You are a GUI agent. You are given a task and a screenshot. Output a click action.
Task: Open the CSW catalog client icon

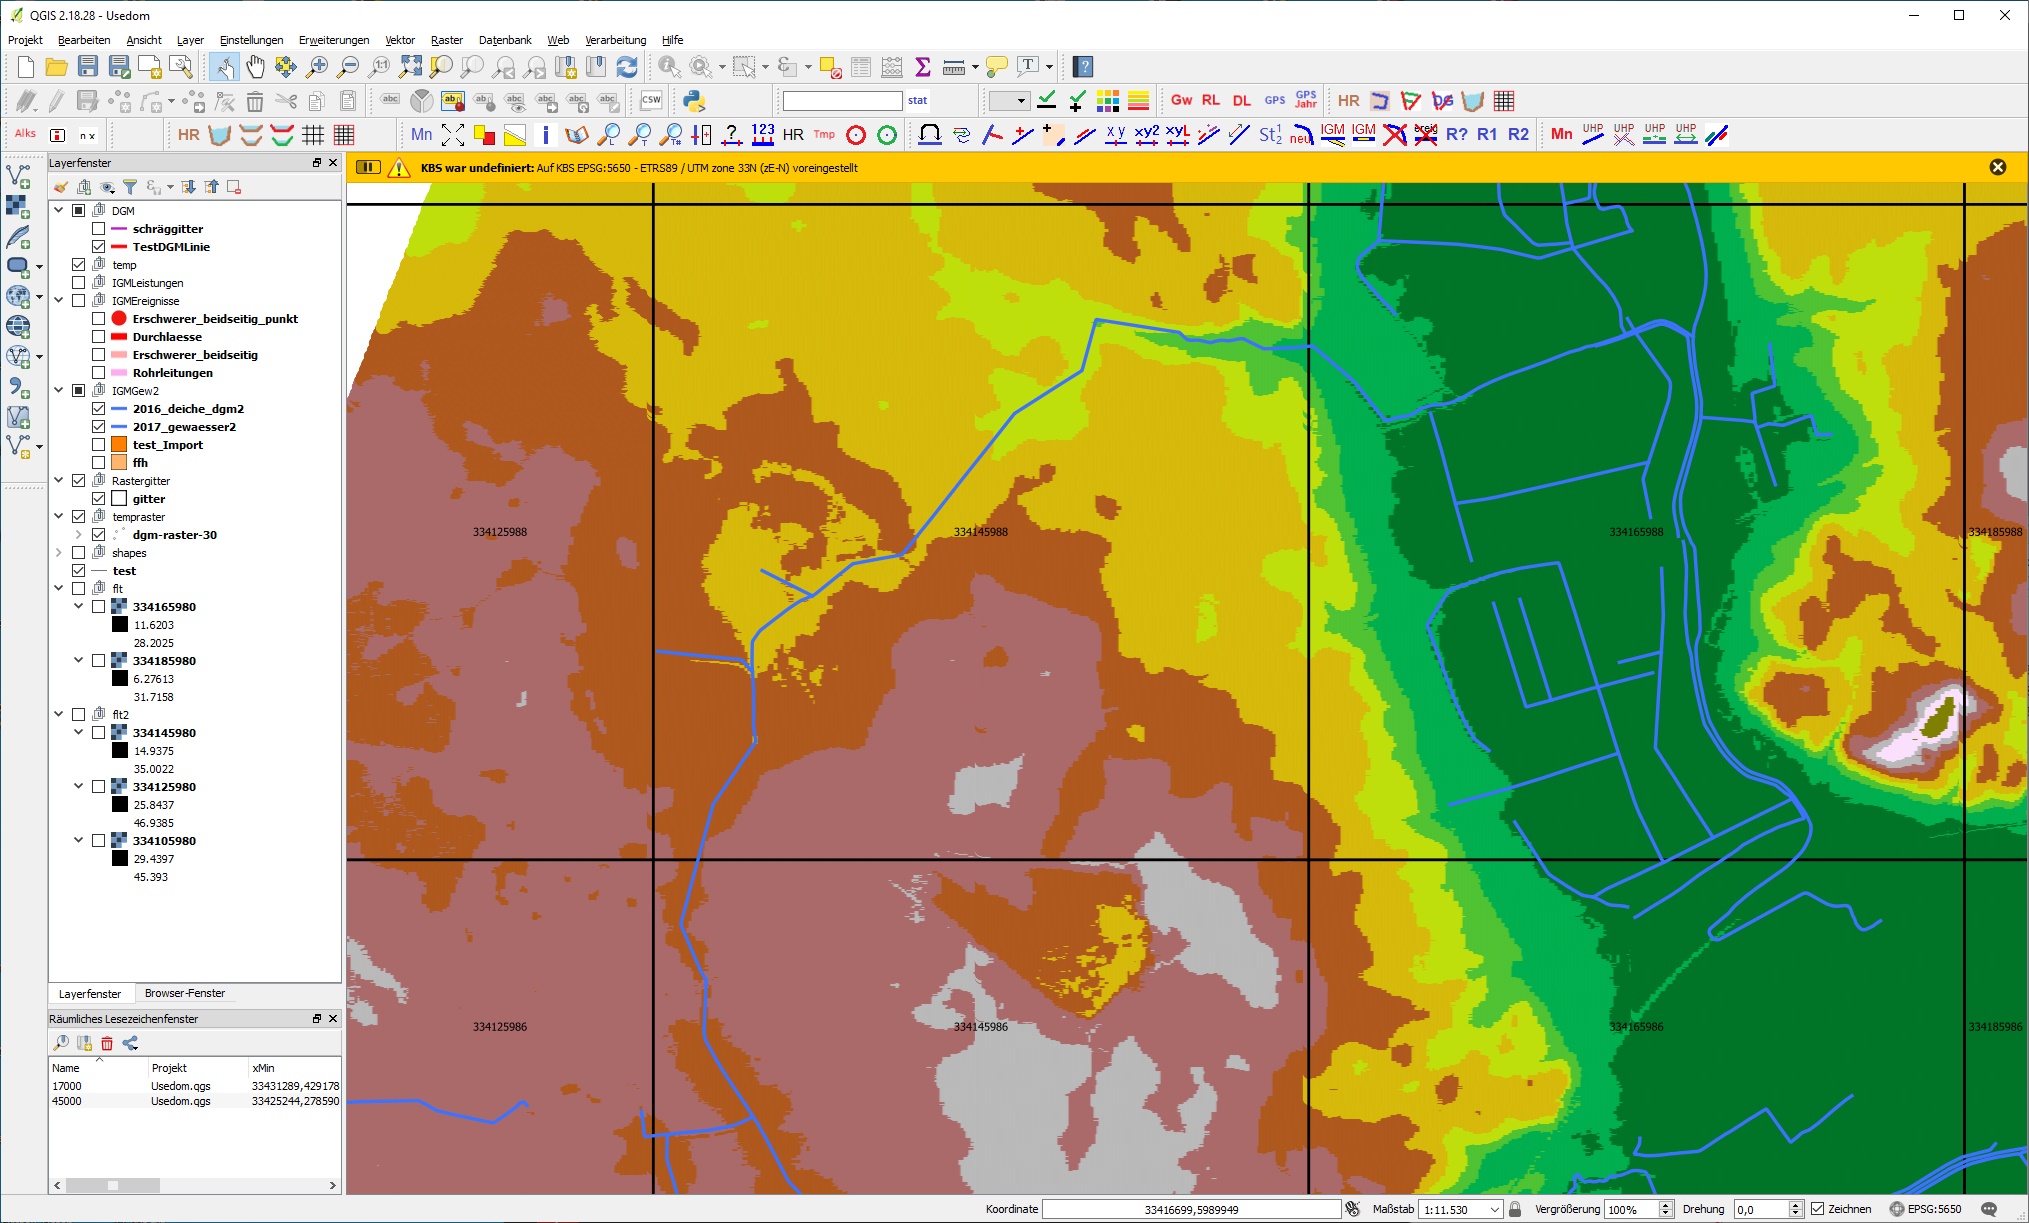pos(651,101)
